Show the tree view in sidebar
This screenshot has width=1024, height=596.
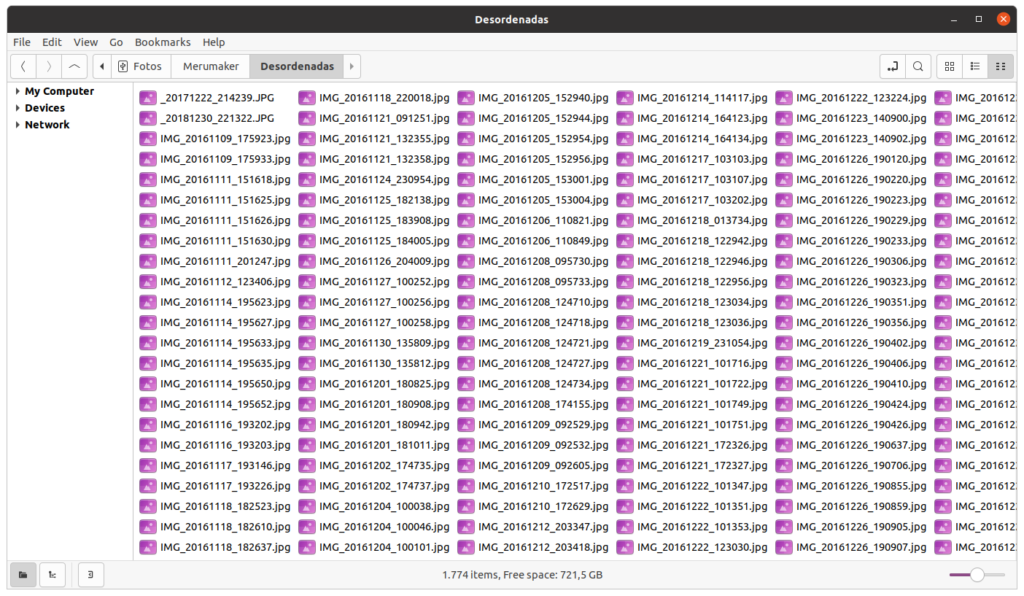point(53,575)
